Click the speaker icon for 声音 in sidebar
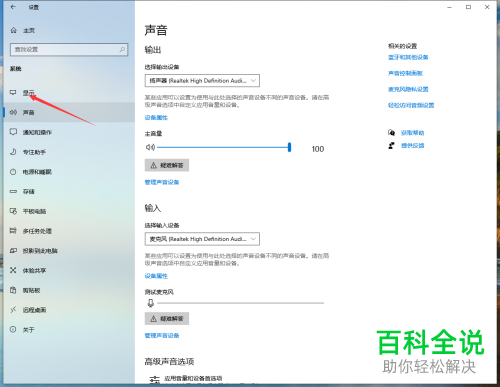Screen dimensions: 500x387 tap(13, 112)
